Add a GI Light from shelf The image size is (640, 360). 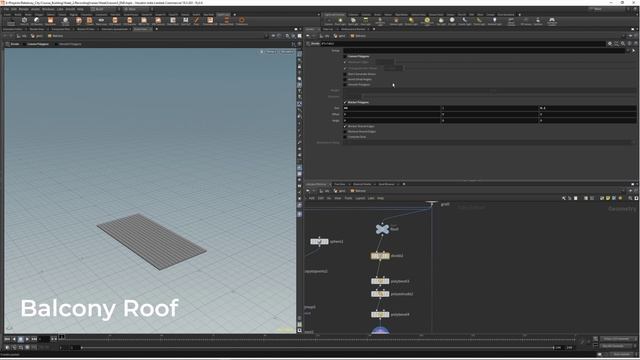(x=452, y=21)
